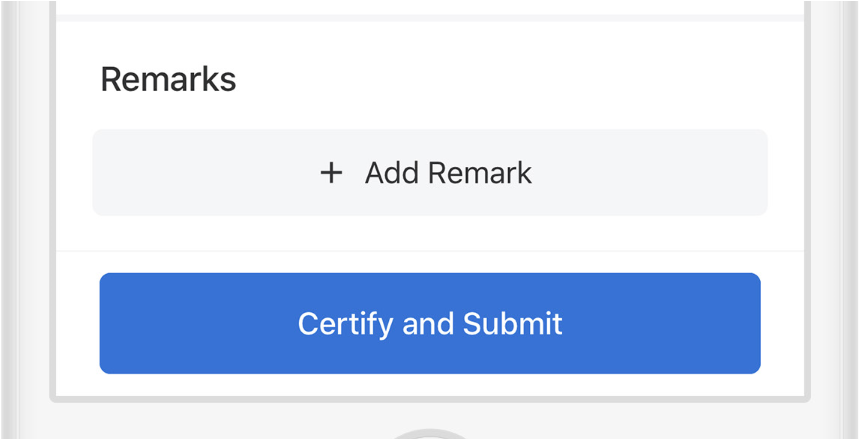Submit the form with the blue button
The width and height of the screenshot is (859, 439).
click(430, 324)
